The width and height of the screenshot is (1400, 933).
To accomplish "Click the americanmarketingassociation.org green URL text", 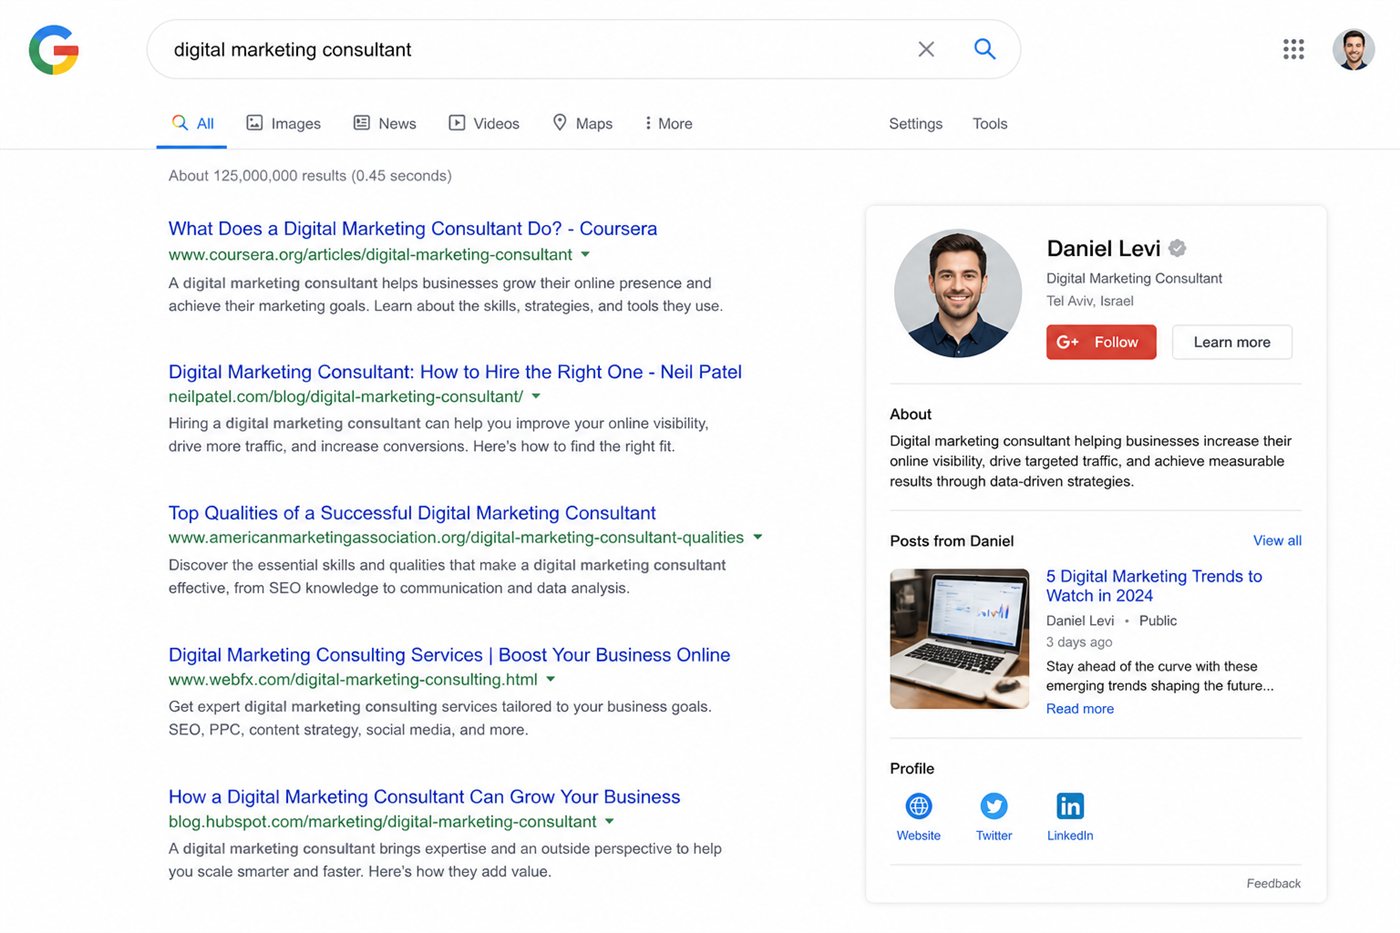I will (456, 537).
